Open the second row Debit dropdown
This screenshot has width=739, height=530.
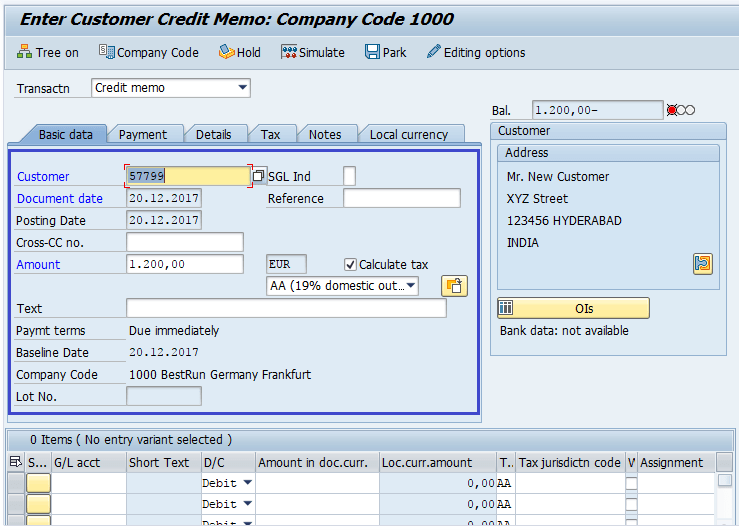(247, 504)
